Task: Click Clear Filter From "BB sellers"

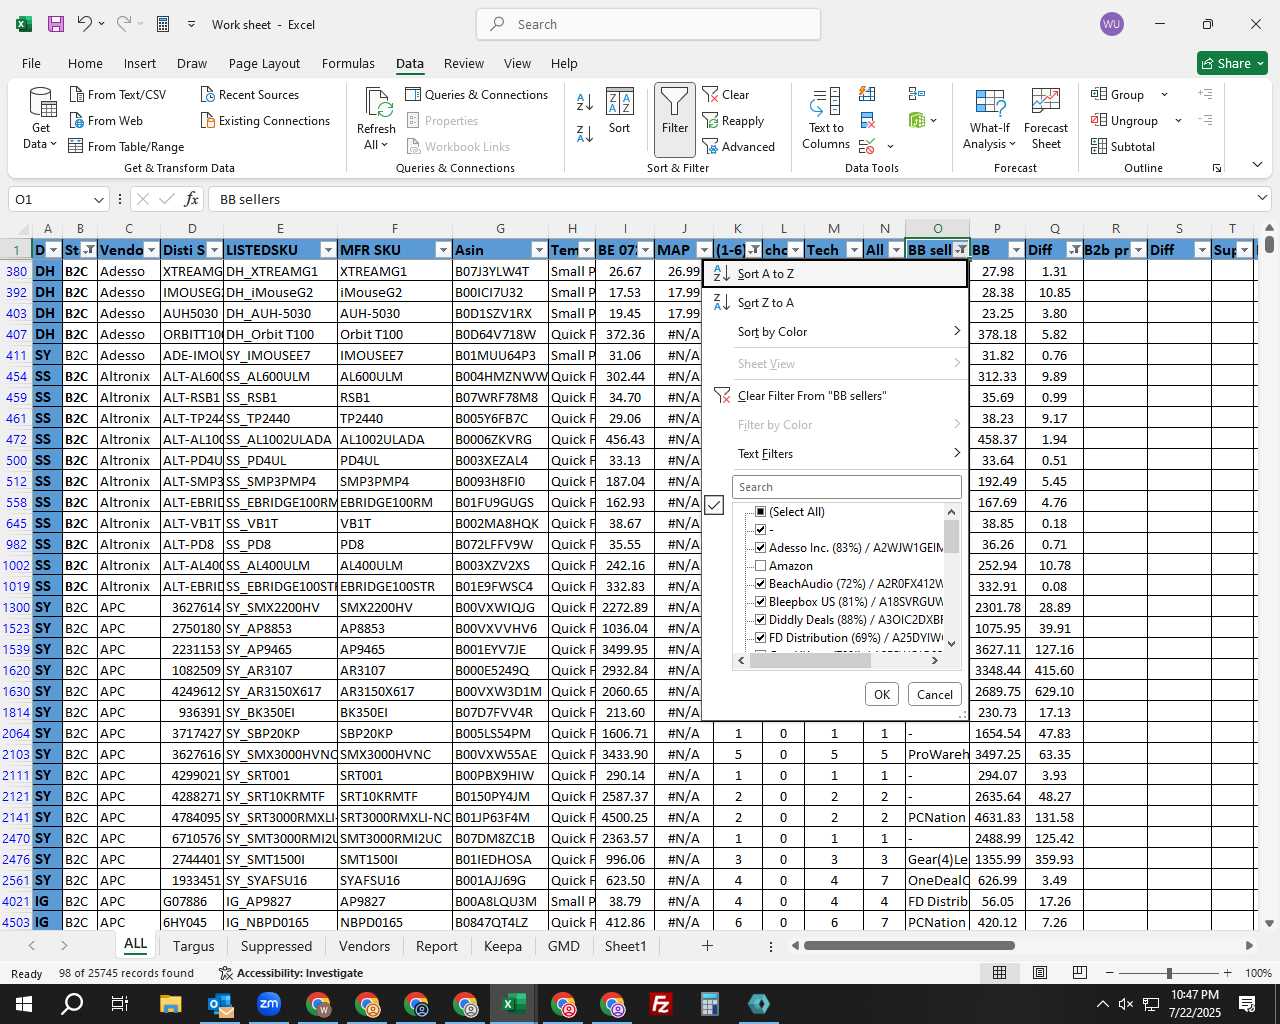Action: (x=836, y=395)
